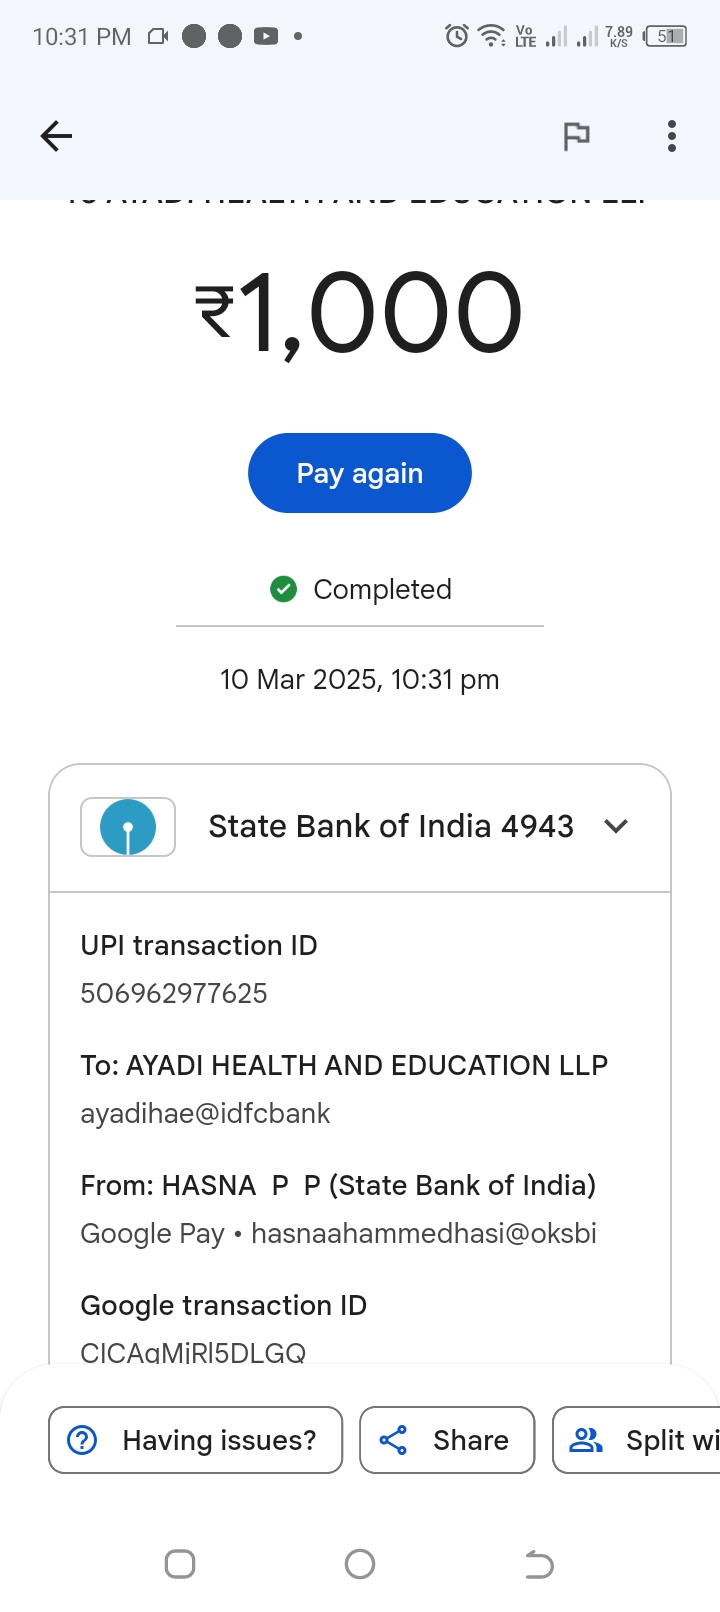The image size is (720, 1612).
Task: Tap the ayadihae@idfcbank UPI address
Action: [205, 1113]
